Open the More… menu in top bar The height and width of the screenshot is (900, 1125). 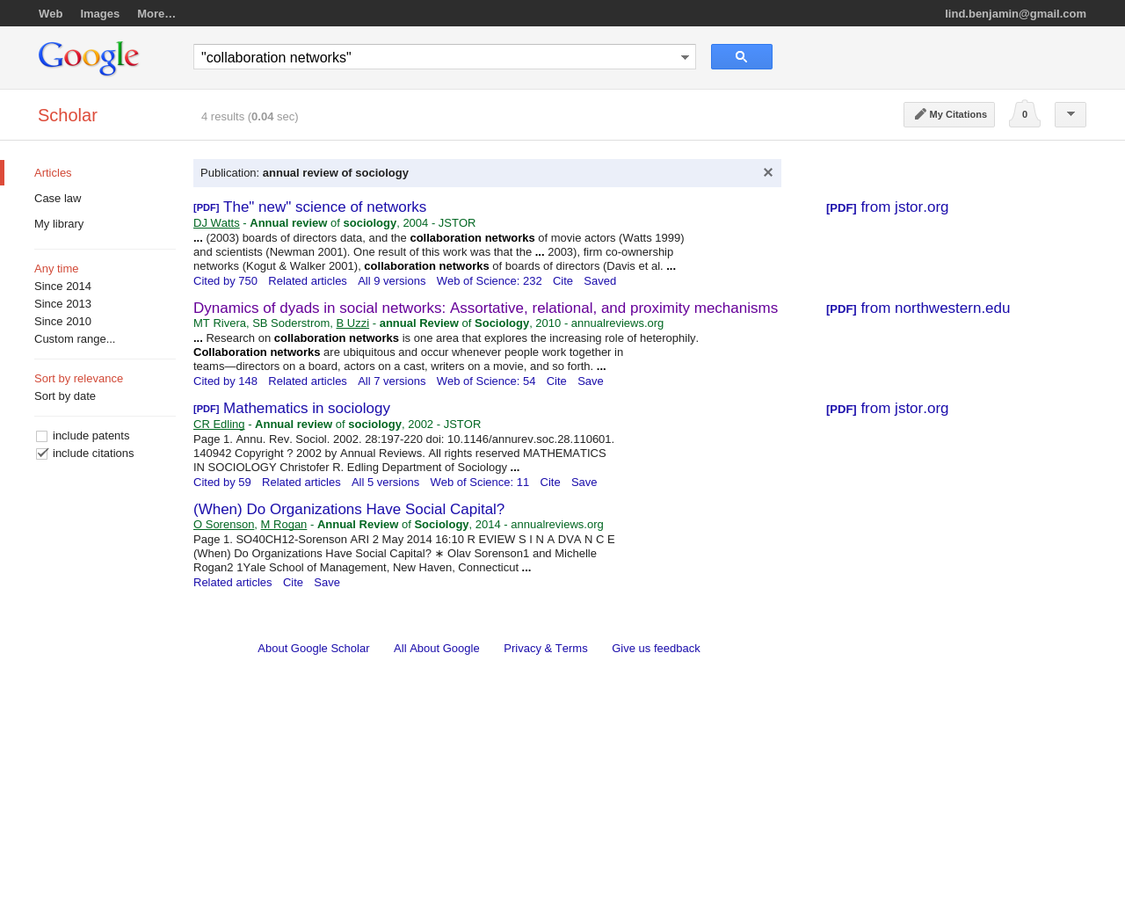tap(156, 14)
